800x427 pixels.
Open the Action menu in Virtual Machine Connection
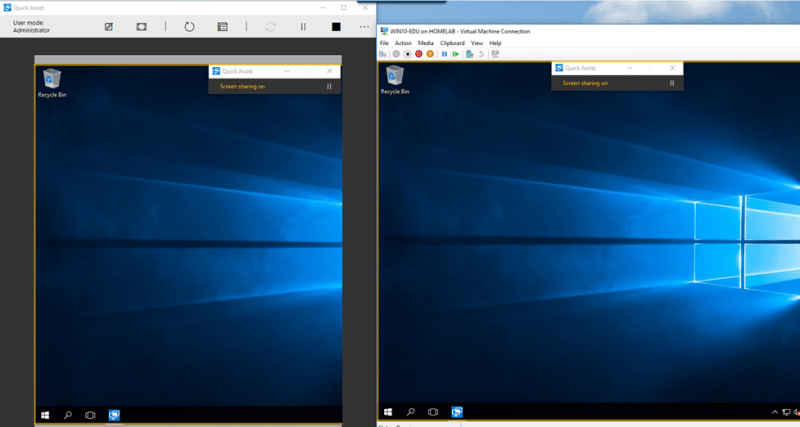pos(403,43)
